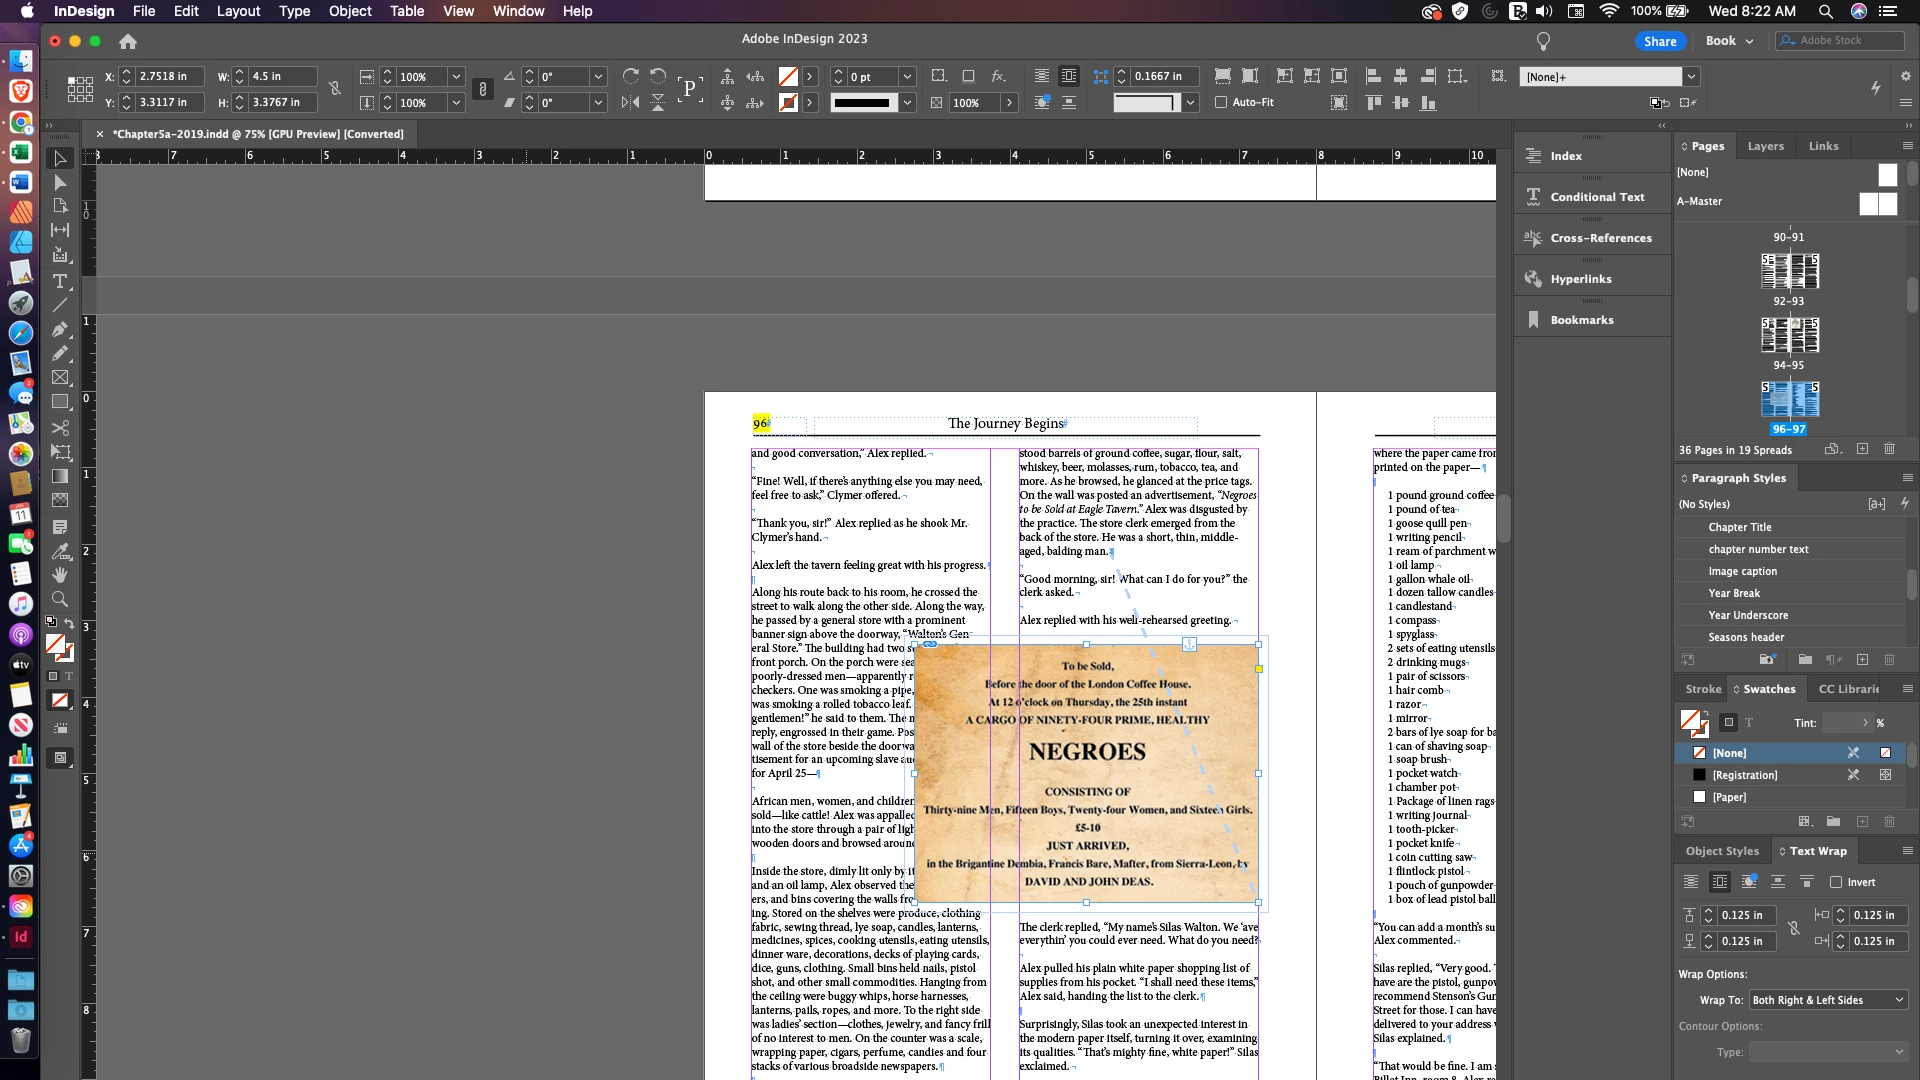Select the Paper swatch
The width and height of the screenshot is (1920, 1080).
[1729, 797]
